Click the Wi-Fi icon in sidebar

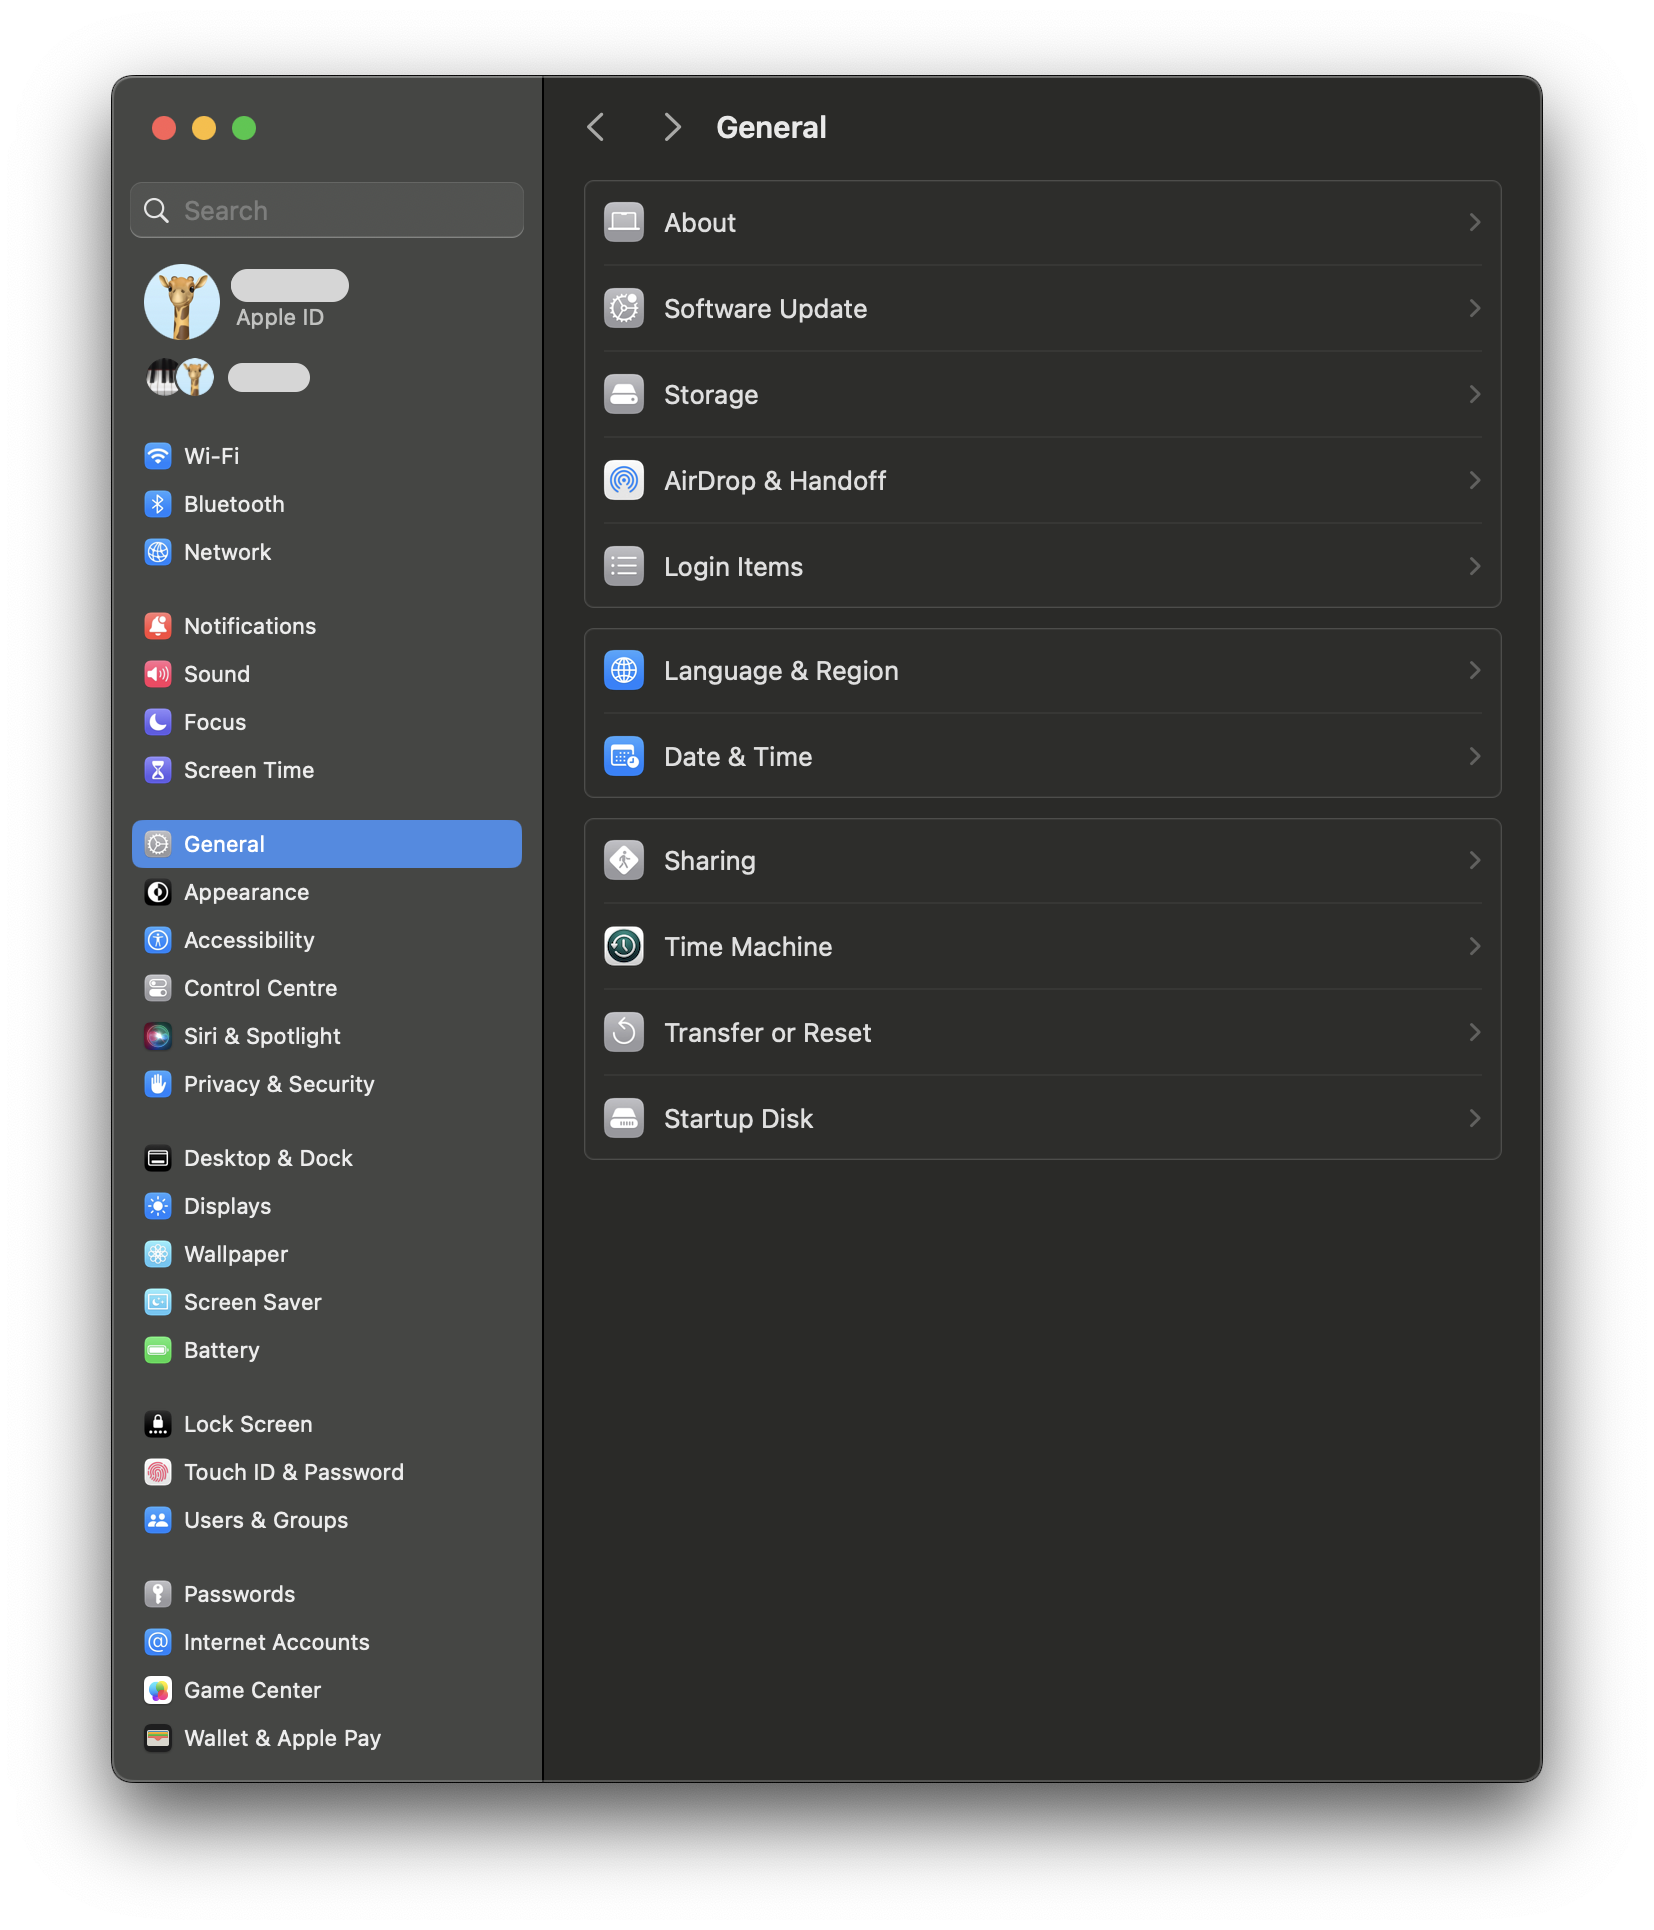coord(158,456)
